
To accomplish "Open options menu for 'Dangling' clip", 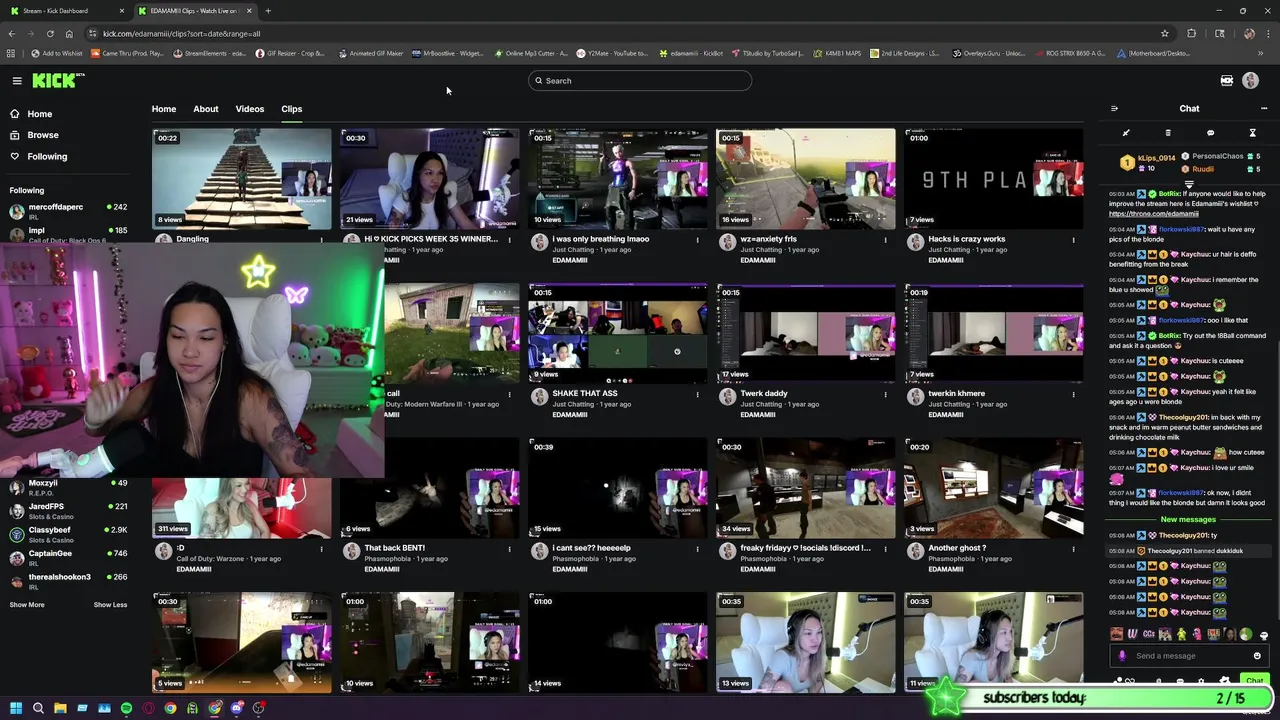I will point(322,240).
